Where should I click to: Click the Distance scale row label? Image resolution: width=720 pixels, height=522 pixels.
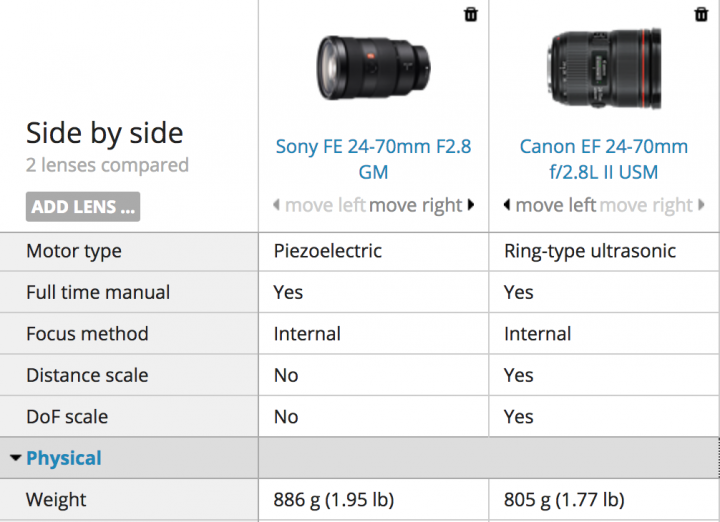[87, 375]
